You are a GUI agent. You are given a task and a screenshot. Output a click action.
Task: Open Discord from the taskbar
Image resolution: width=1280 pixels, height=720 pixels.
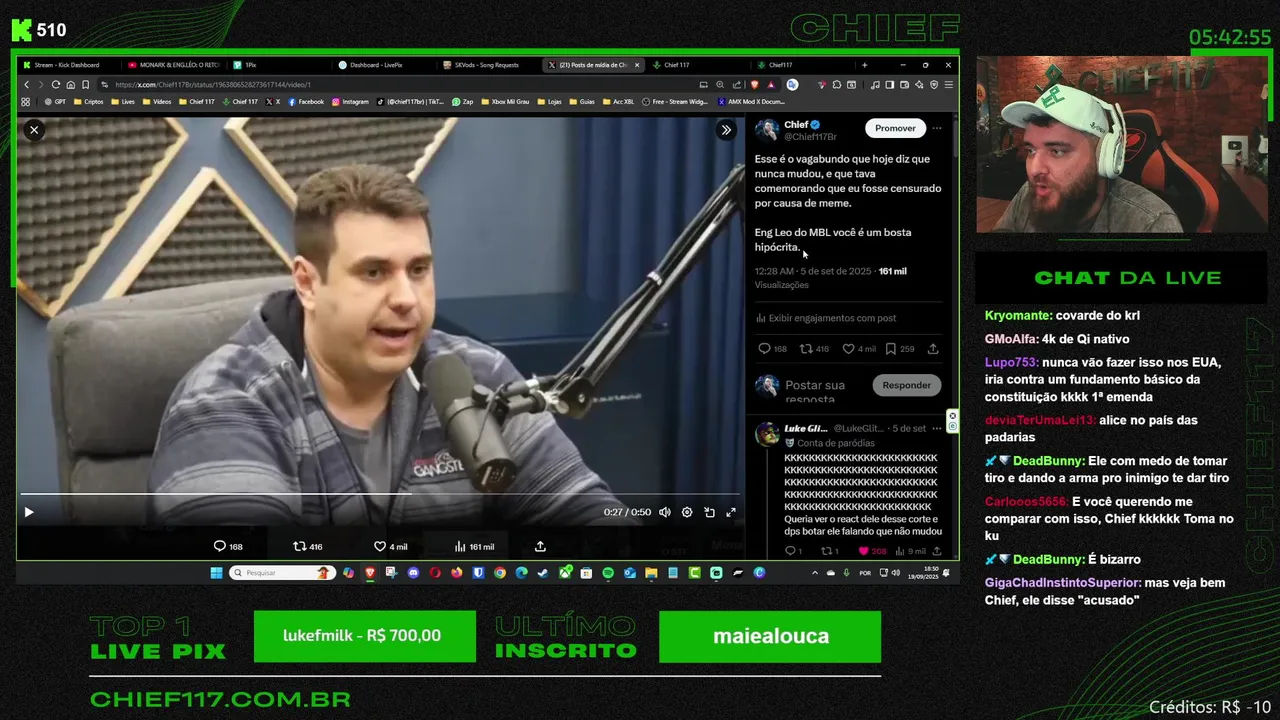coord(413,573)
